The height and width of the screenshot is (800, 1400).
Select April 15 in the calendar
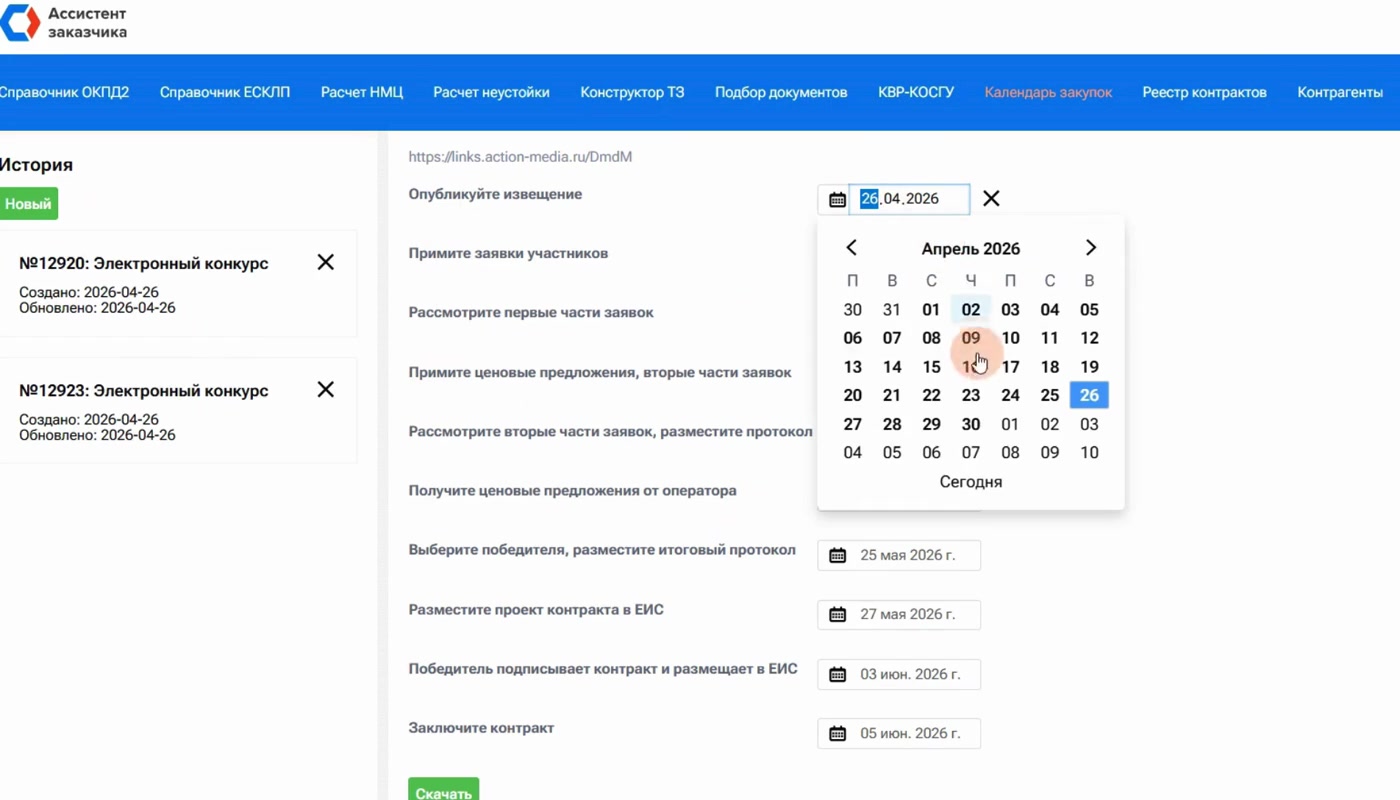tap(931, 367)
